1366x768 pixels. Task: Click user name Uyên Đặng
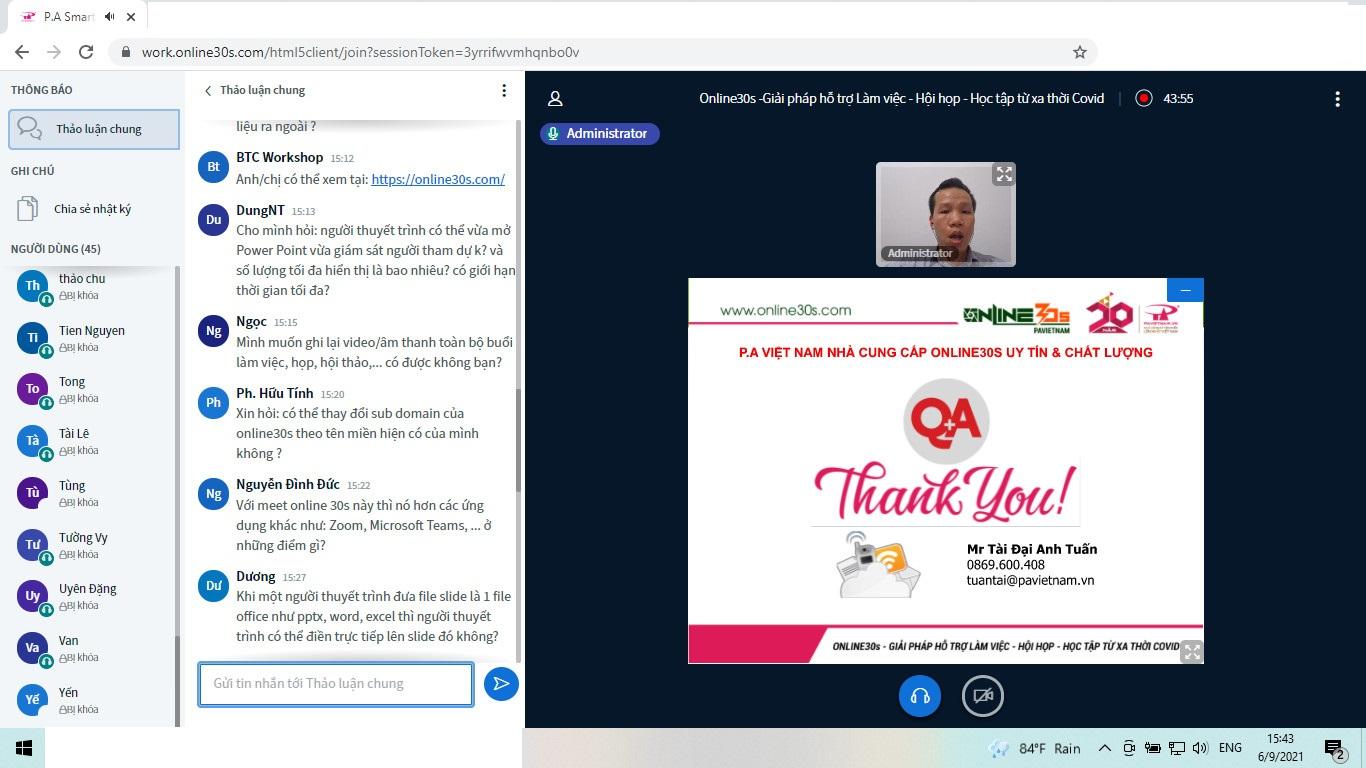pyautogui.click(x=88, y=589)
